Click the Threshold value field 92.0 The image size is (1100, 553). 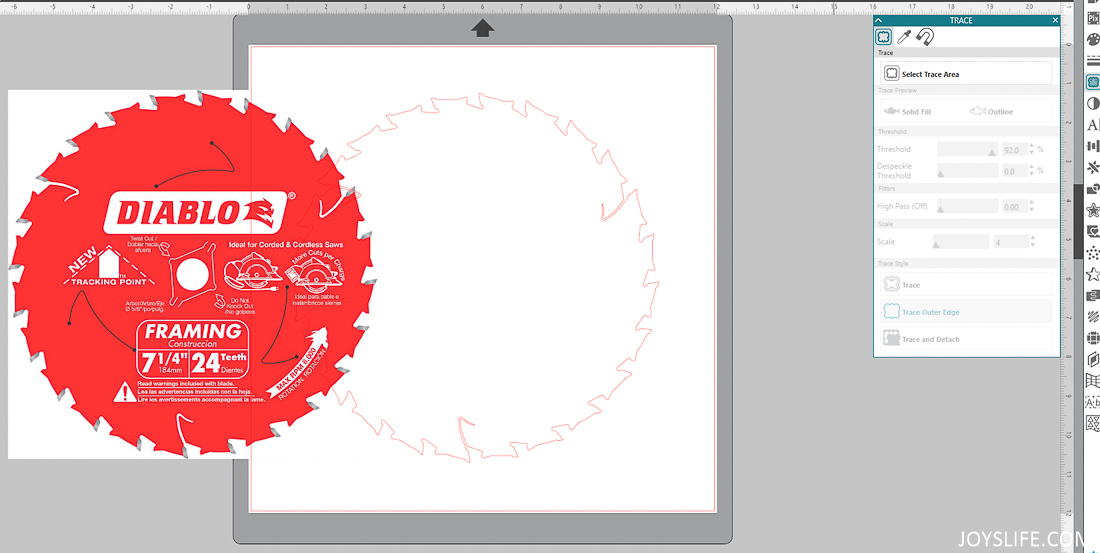click(x=1014, y=150)
